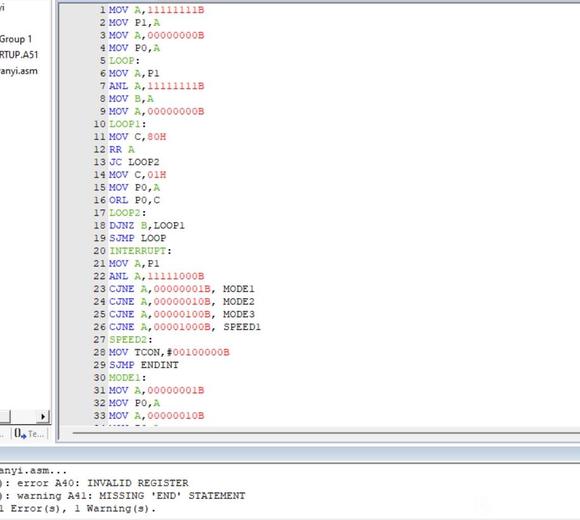
Task: Click line 28 'MOV TCON,#00100000B'
Action: tap(169, 352)
